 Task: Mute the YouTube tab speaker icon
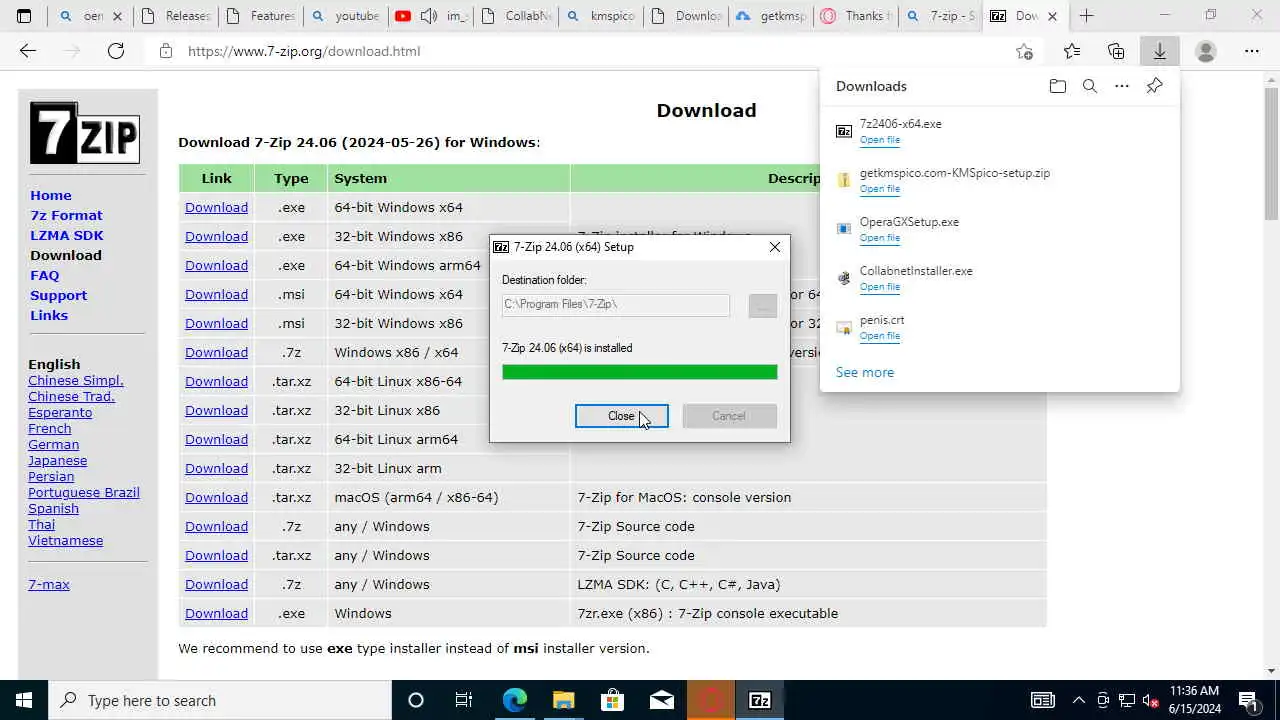pyautogui.click(x=430, y=16)
